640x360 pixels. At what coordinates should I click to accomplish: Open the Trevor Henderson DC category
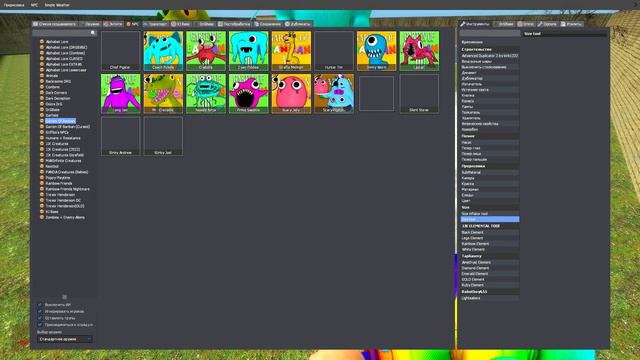[63, 200]
